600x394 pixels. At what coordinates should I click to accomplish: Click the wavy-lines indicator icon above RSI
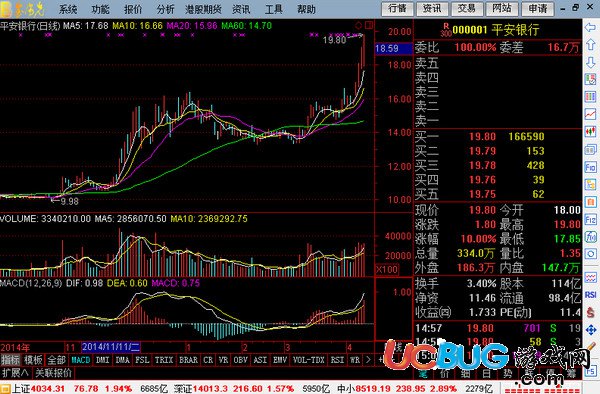(x=590, y=277)
